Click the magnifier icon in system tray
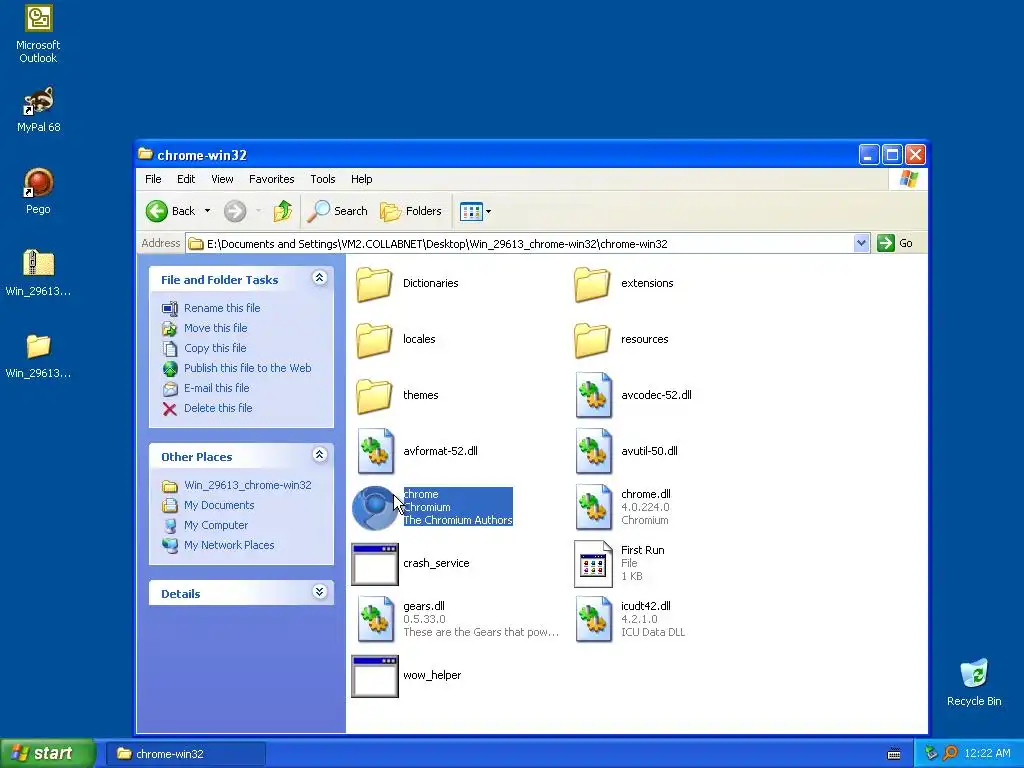The image size is (1024, 768). [950, 754]
